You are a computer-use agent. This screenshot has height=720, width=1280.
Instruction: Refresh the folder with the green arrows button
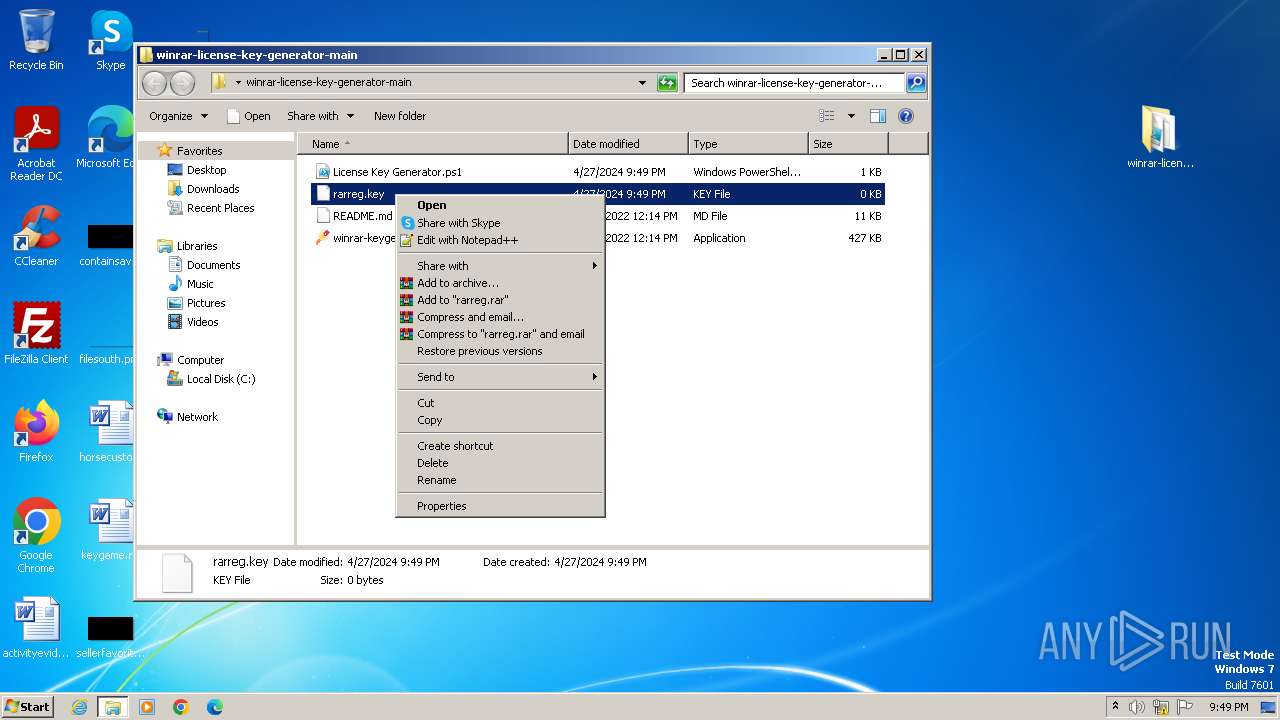(667, 83)
